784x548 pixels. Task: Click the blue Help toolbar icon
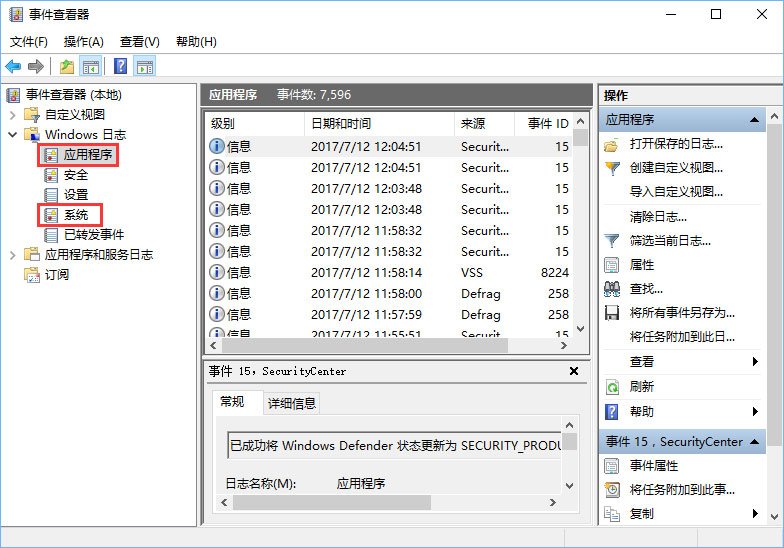(120, 67)
